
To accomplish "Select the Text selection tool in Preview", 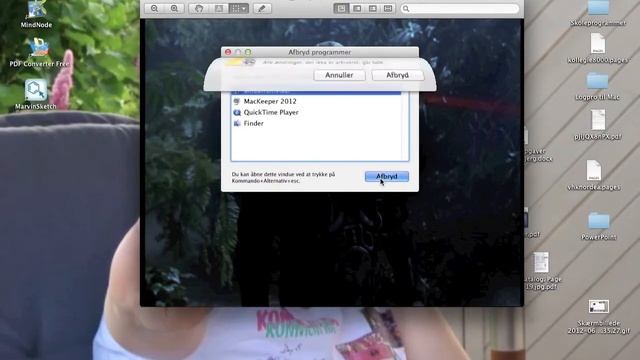I will click(219, 8).
